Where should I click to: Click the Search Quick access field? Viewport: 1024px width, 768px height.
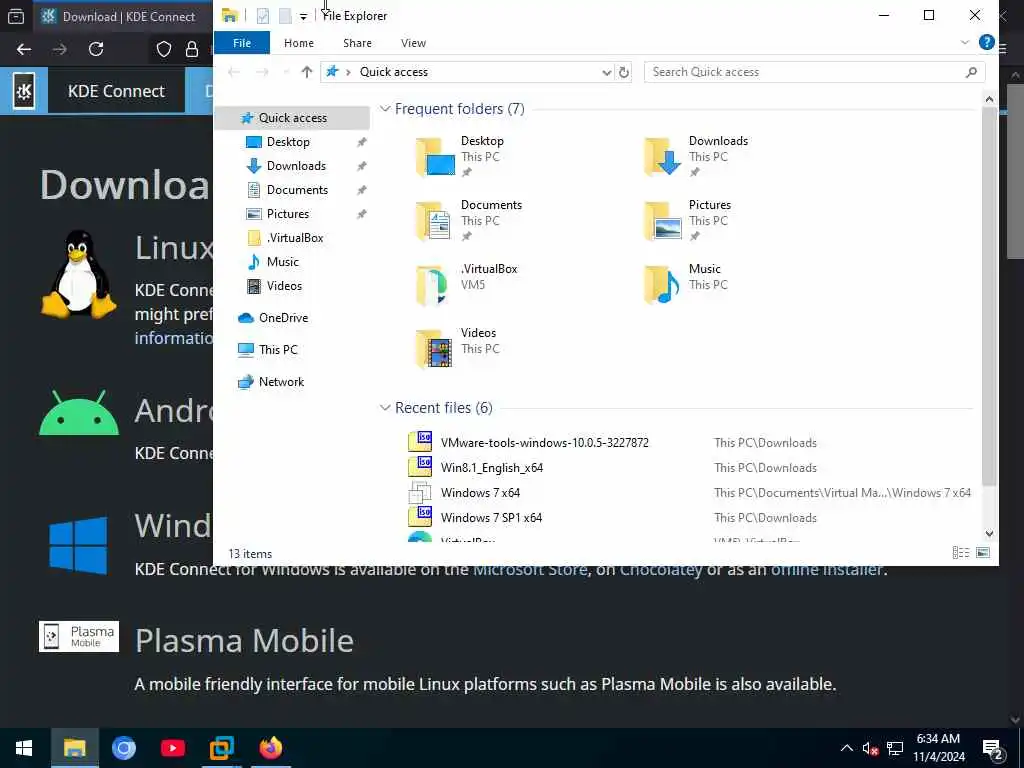[x=814, y=72]
